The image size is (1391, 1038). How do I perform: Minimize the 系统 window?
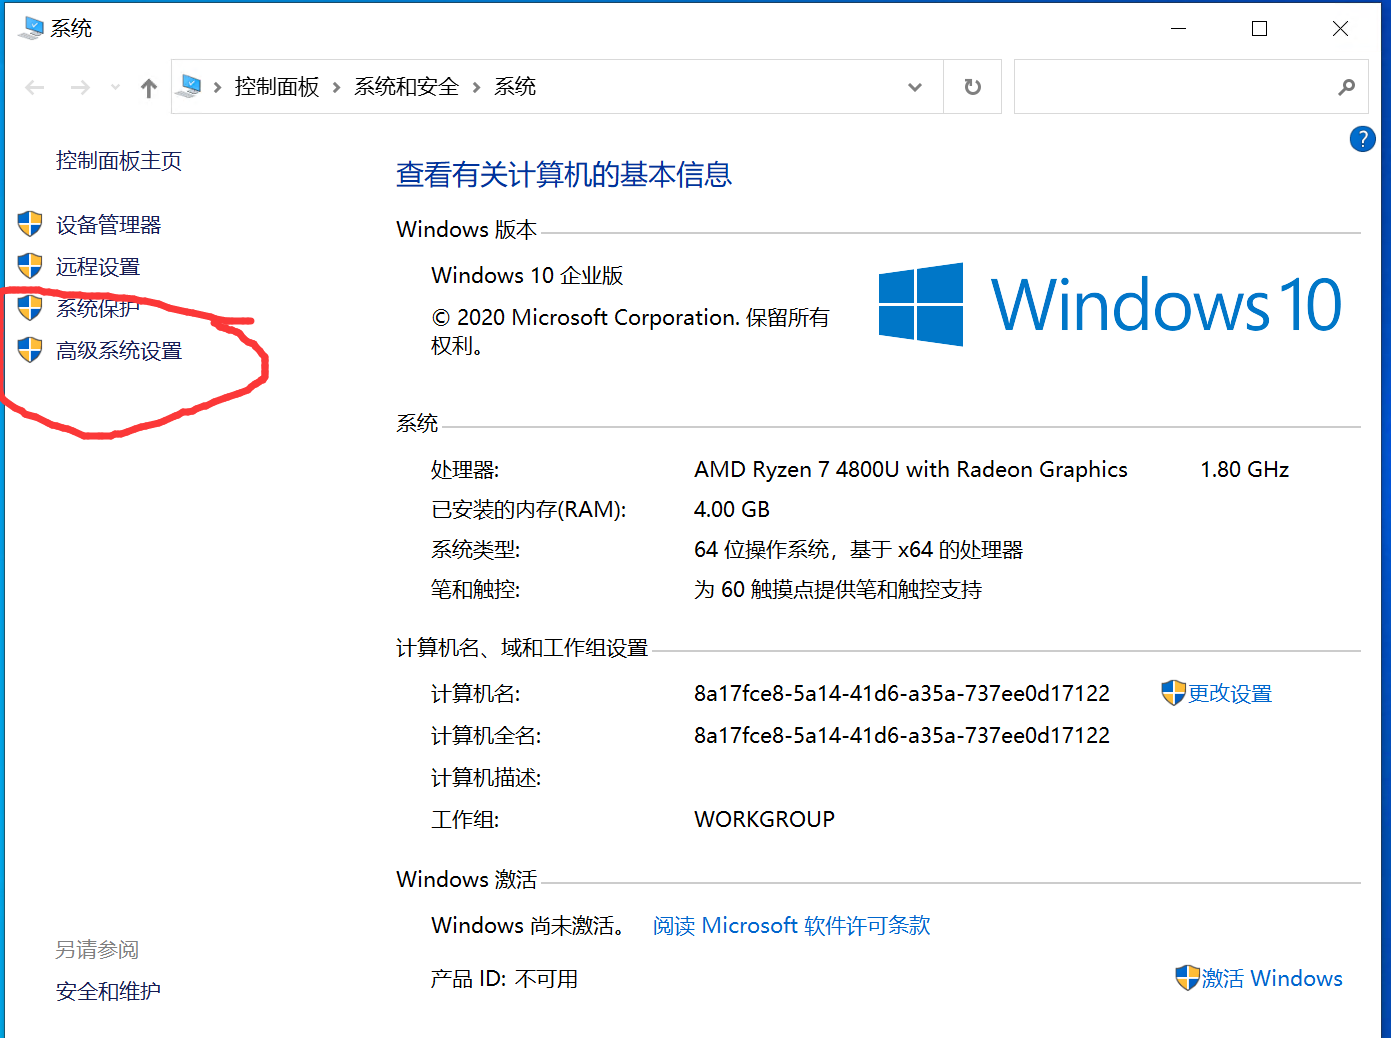point(1179,29)
